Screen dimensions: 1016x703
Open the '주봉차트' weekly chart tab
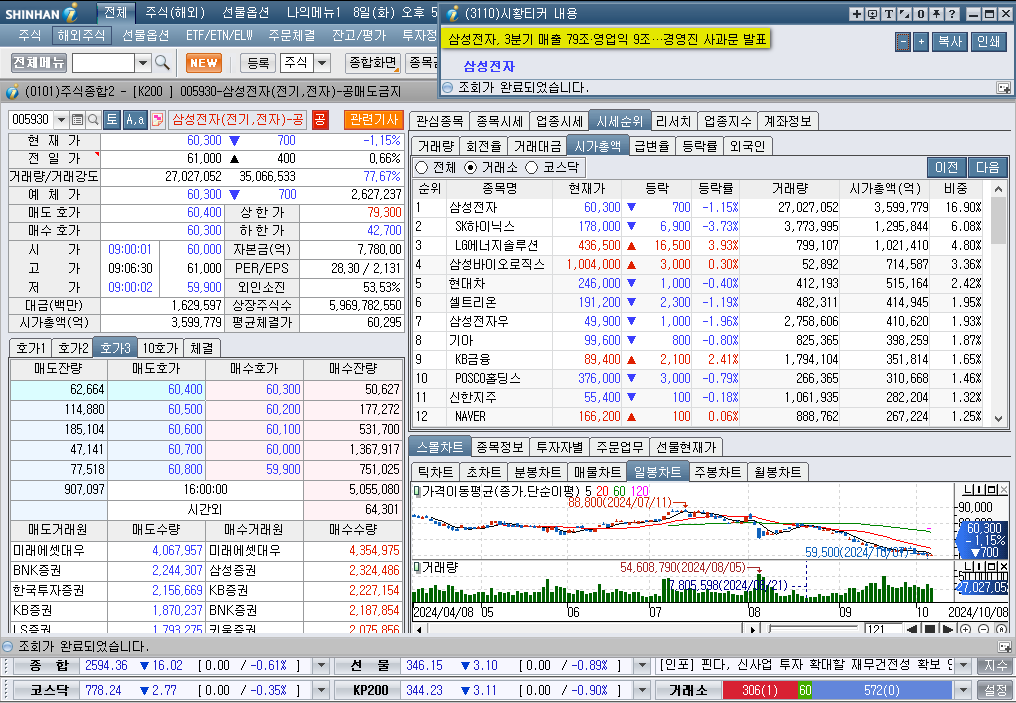pos(717,472)
